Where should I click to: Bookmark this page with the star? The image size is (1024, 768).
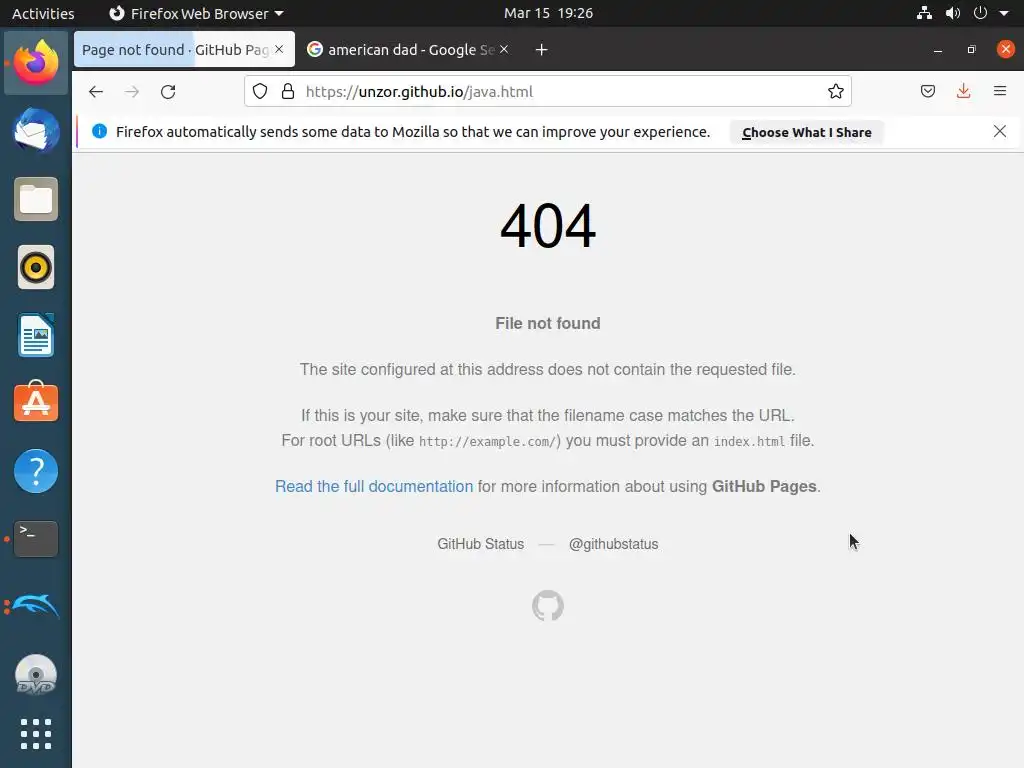pyautogui.click(x=835, y=91)
